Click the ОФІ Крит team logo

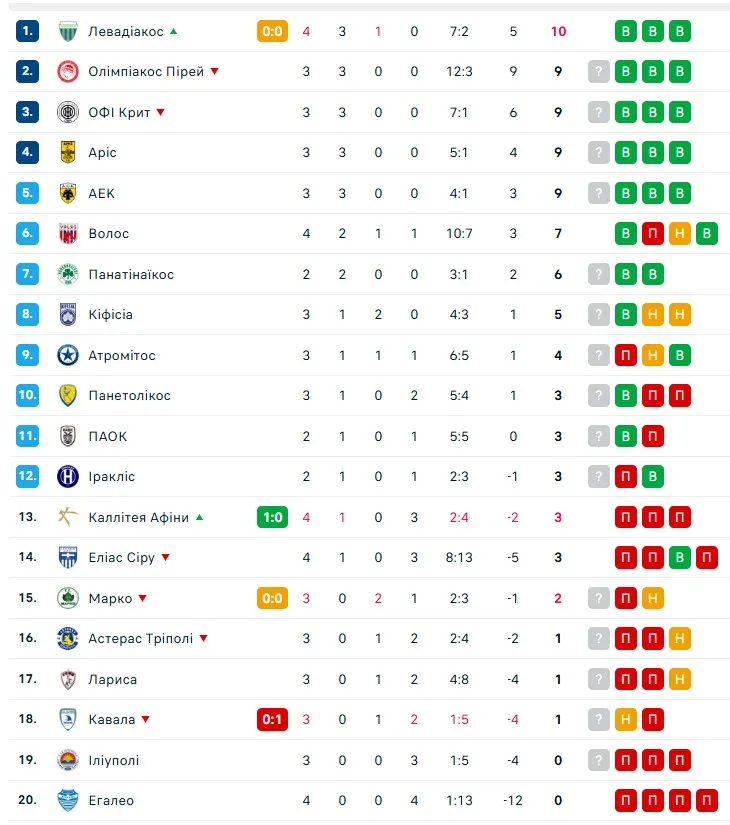click(68, 112)
